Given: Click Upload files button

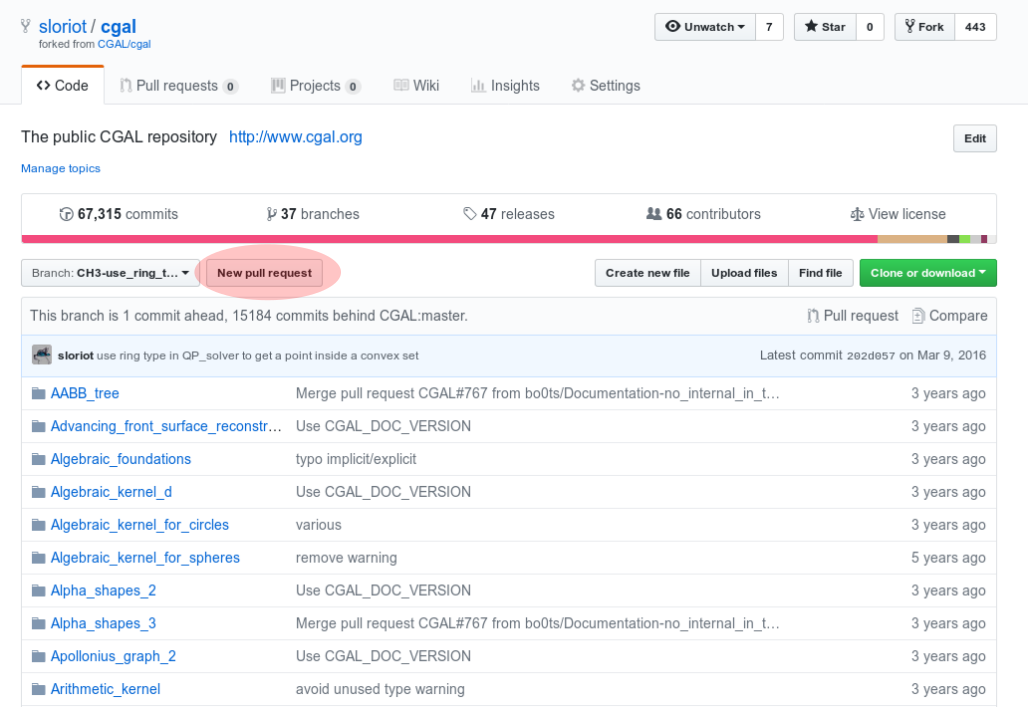Looking at the screenshot, I should pyautogui.click(x=744, y=273).
